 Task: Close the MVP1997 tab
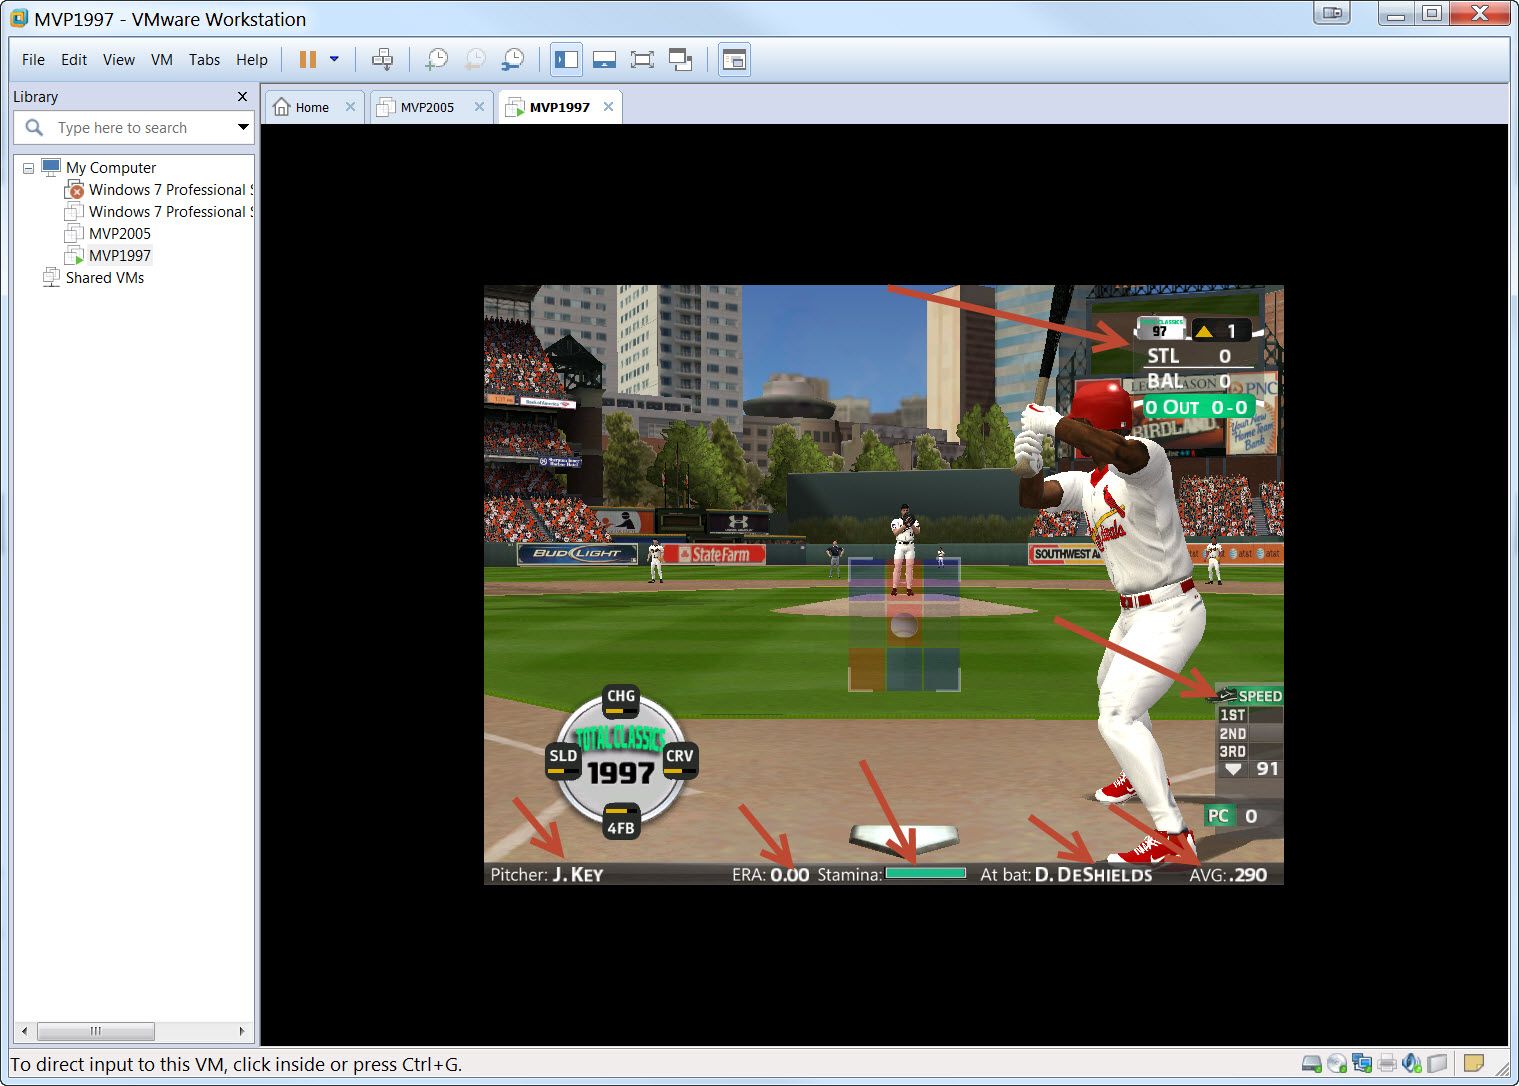[x=608, y=107]
